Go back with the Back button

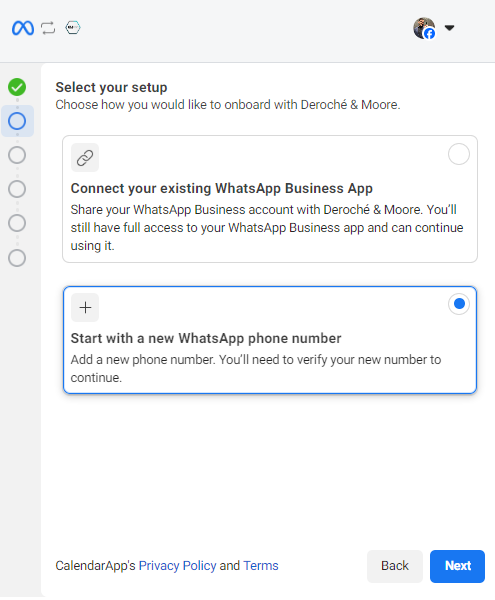(x=395, y=566)
